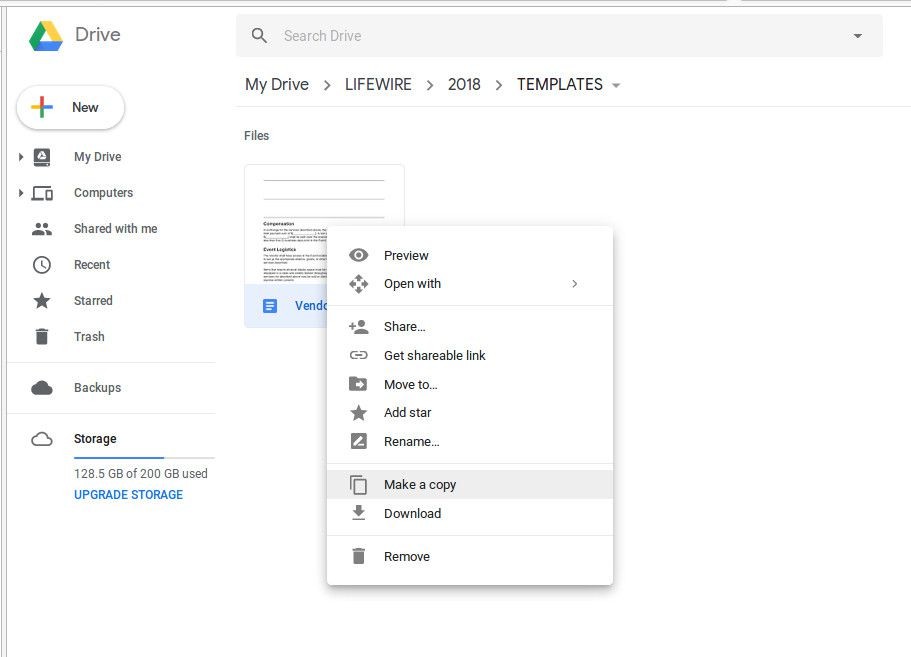Image resolution: width=911 pixels, height=657 pixels.
Task: Click in the Search Drive field
Action: point(550,36)
